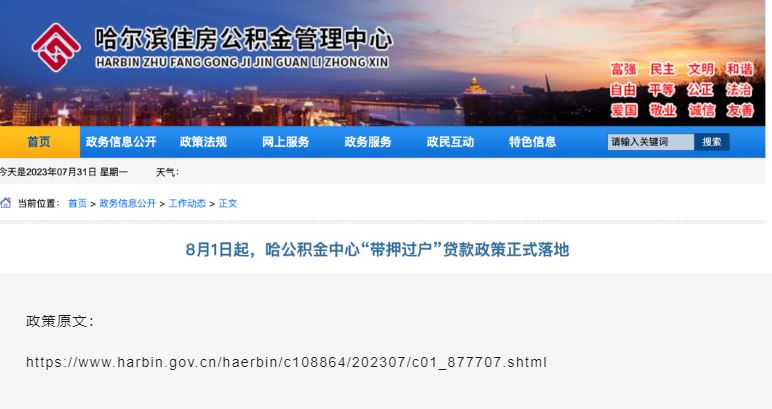Screen dimensions: 772x409
Task: Click the red Harbin housing fund logo
Action: 56,48
